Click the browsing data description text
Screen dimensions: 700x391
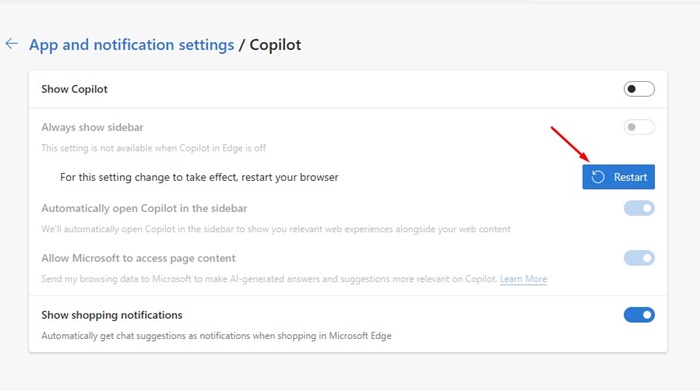[269, 279]
